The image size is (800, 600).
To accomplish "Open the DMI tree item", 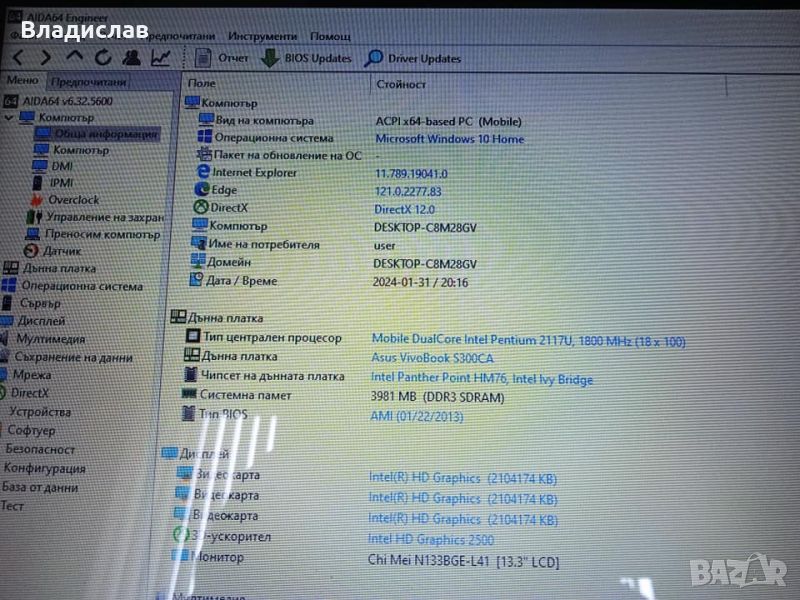I will click(x=53, y=166).
